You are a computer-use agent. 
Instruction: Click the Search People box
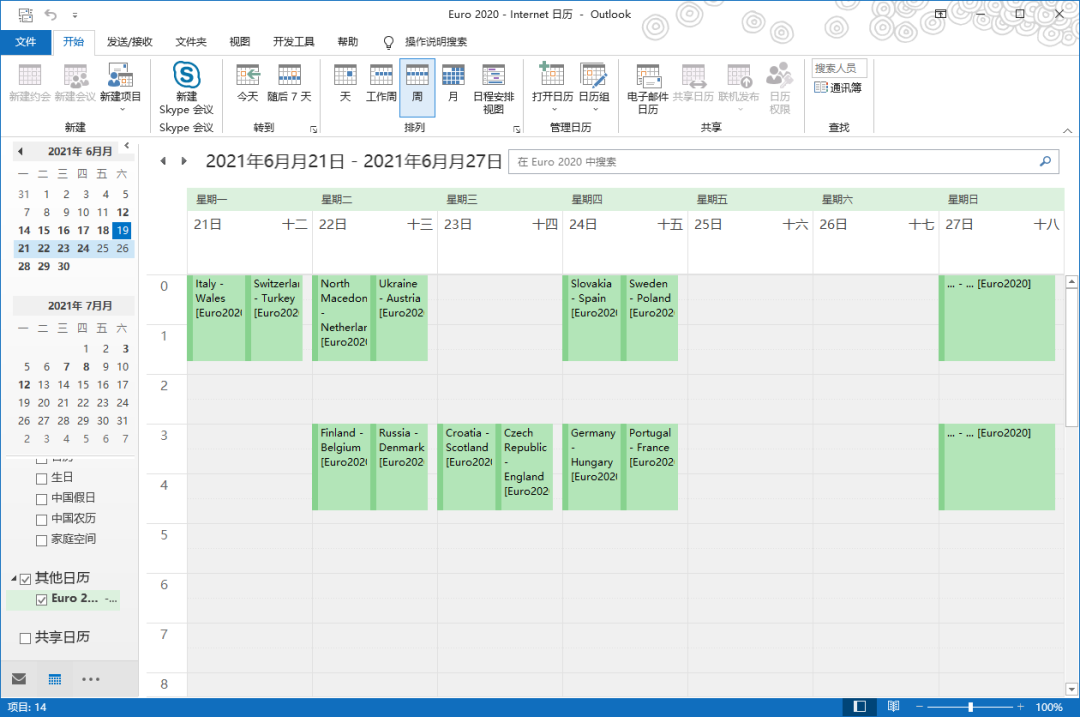pos(839,68)
